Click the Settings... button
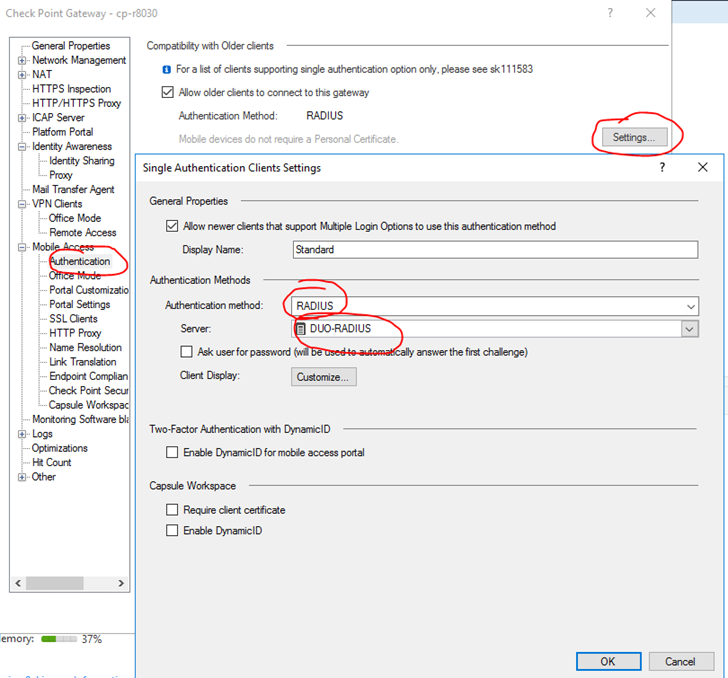The image size is (728, 678). (x=634, y=137)
